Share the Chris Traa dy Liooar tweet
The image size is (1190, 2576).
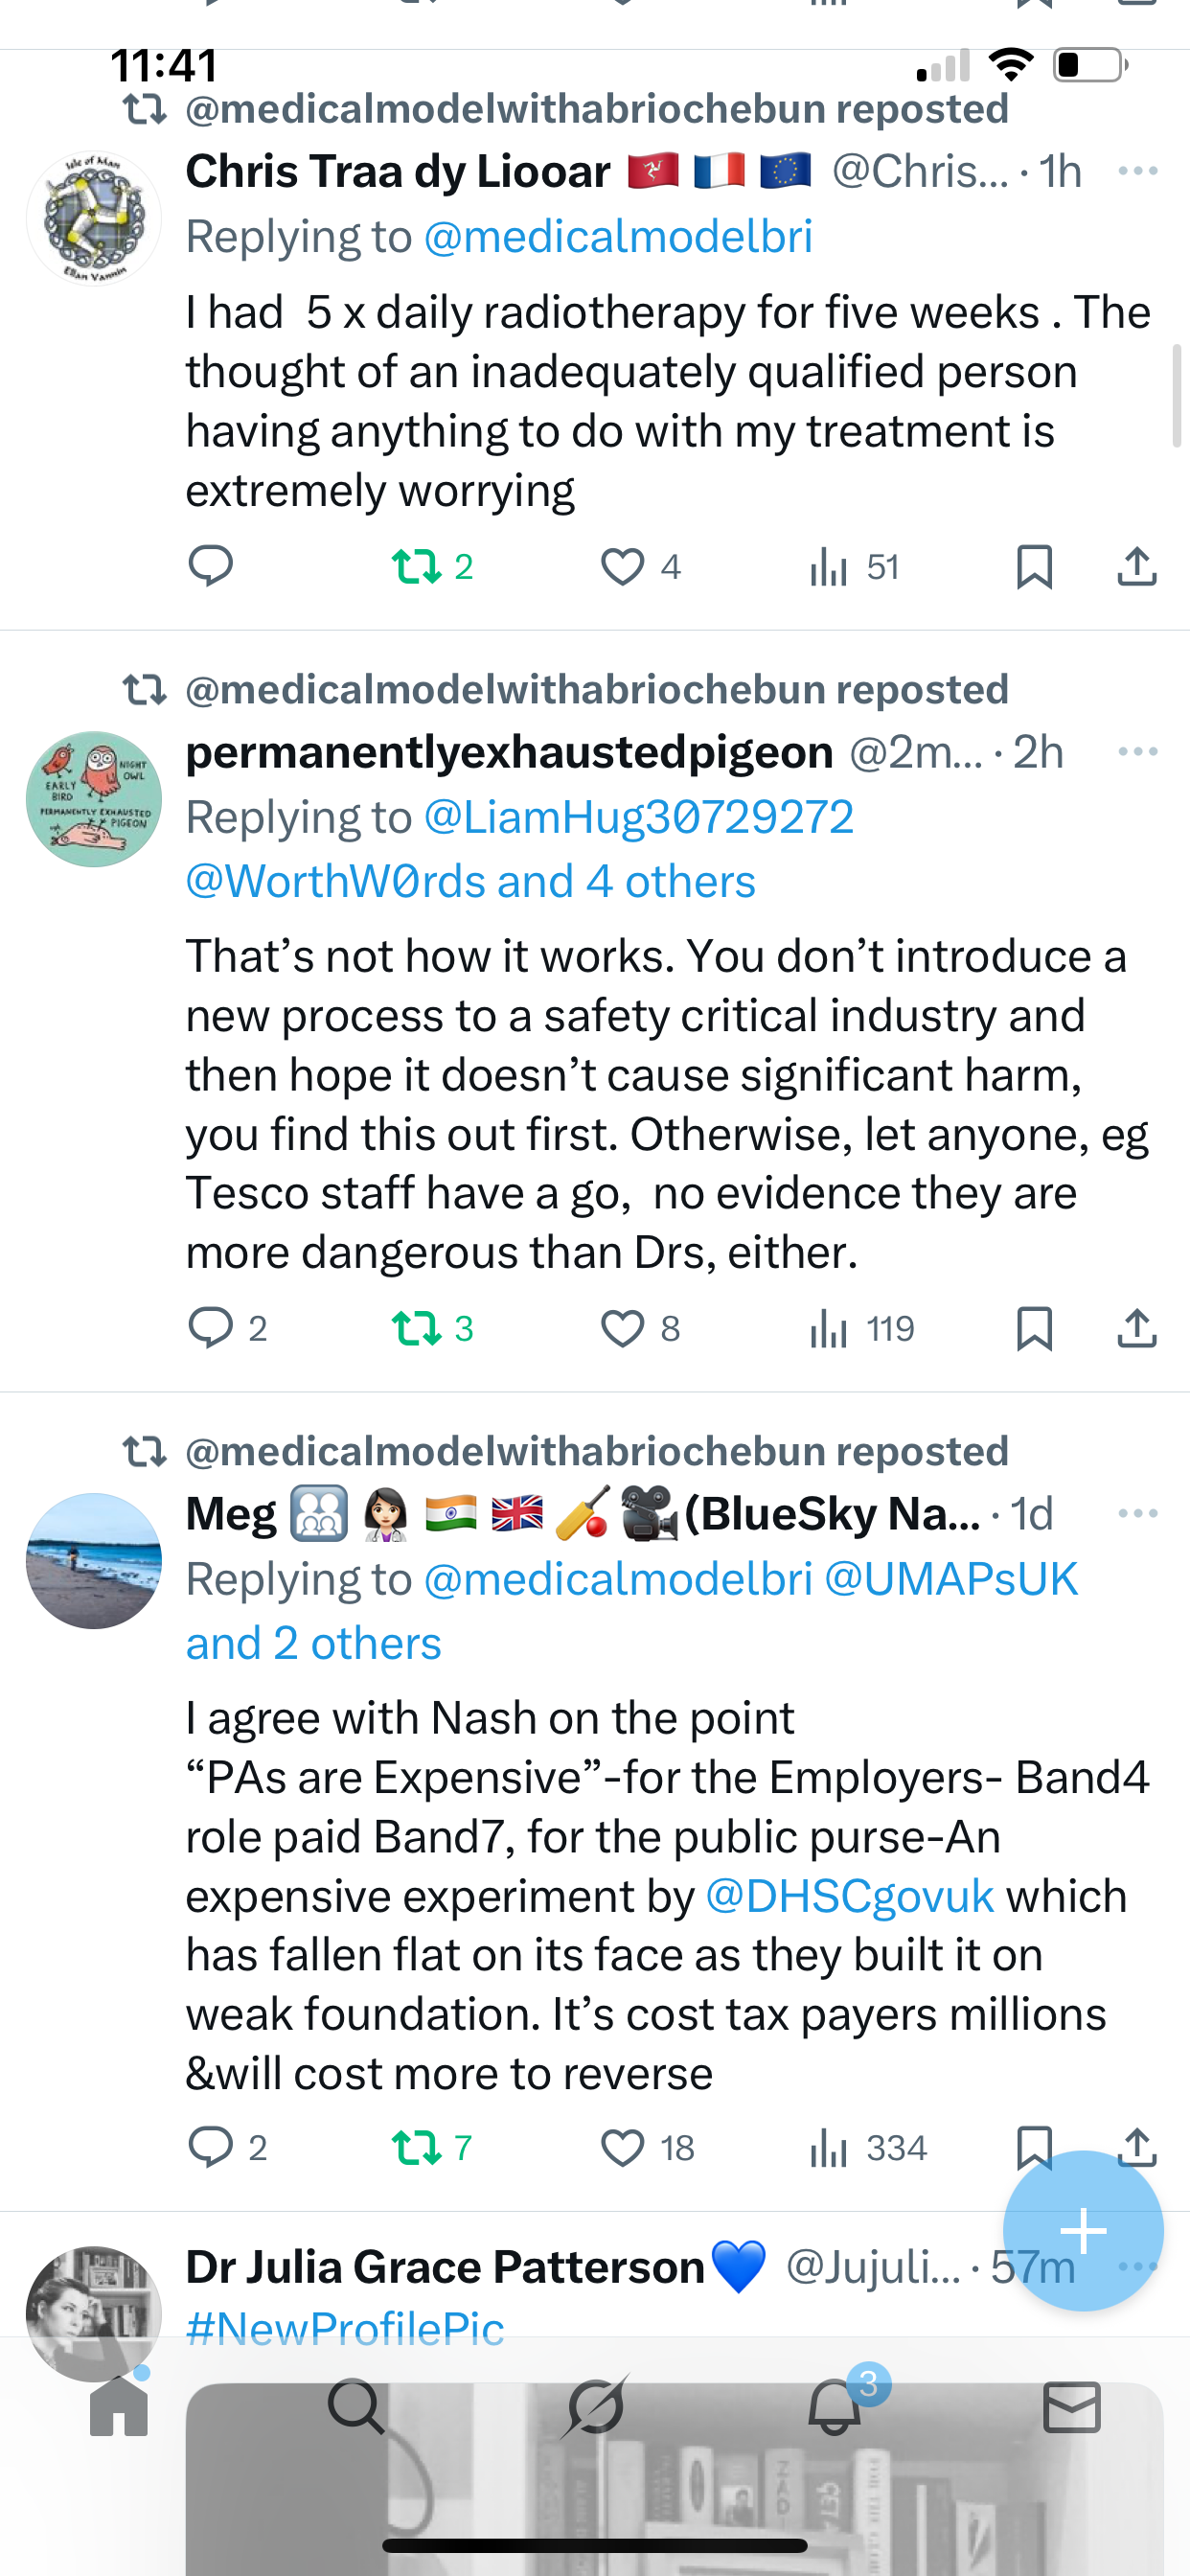1136,566
